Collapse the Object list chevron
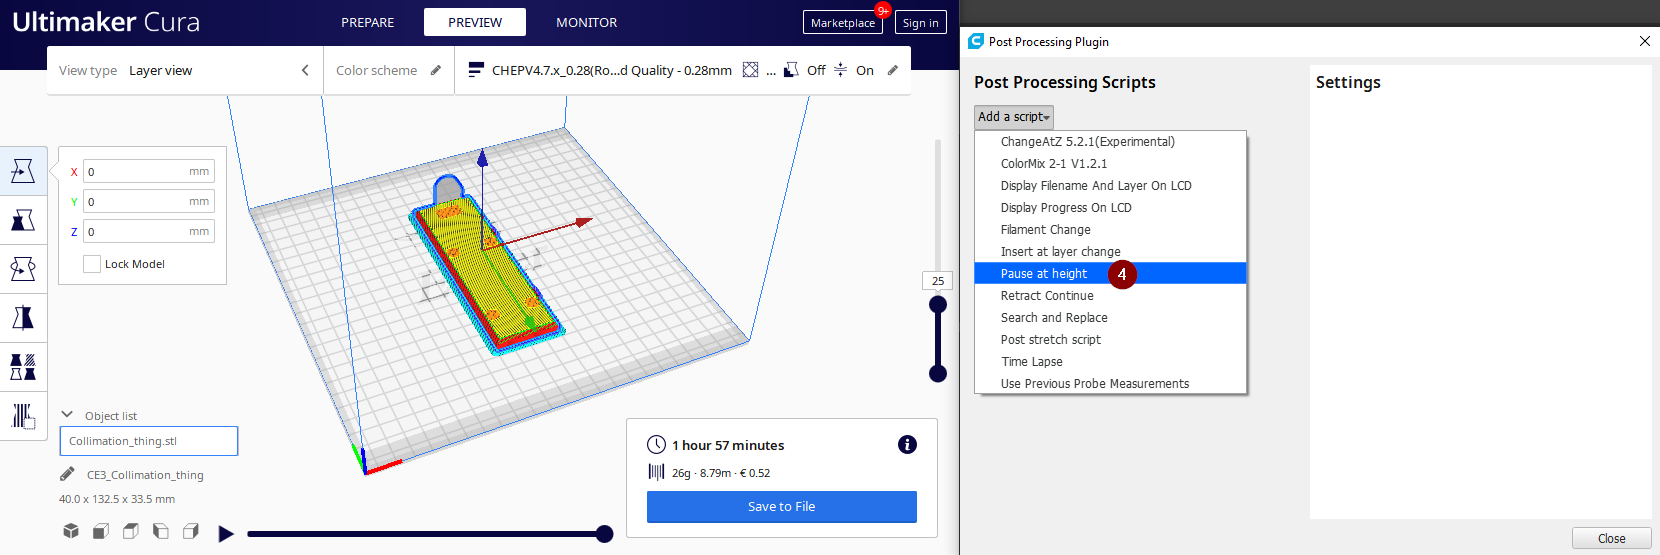Viewport: 1660px width, 555px height. pyautogui.click(x=67, y=414)
